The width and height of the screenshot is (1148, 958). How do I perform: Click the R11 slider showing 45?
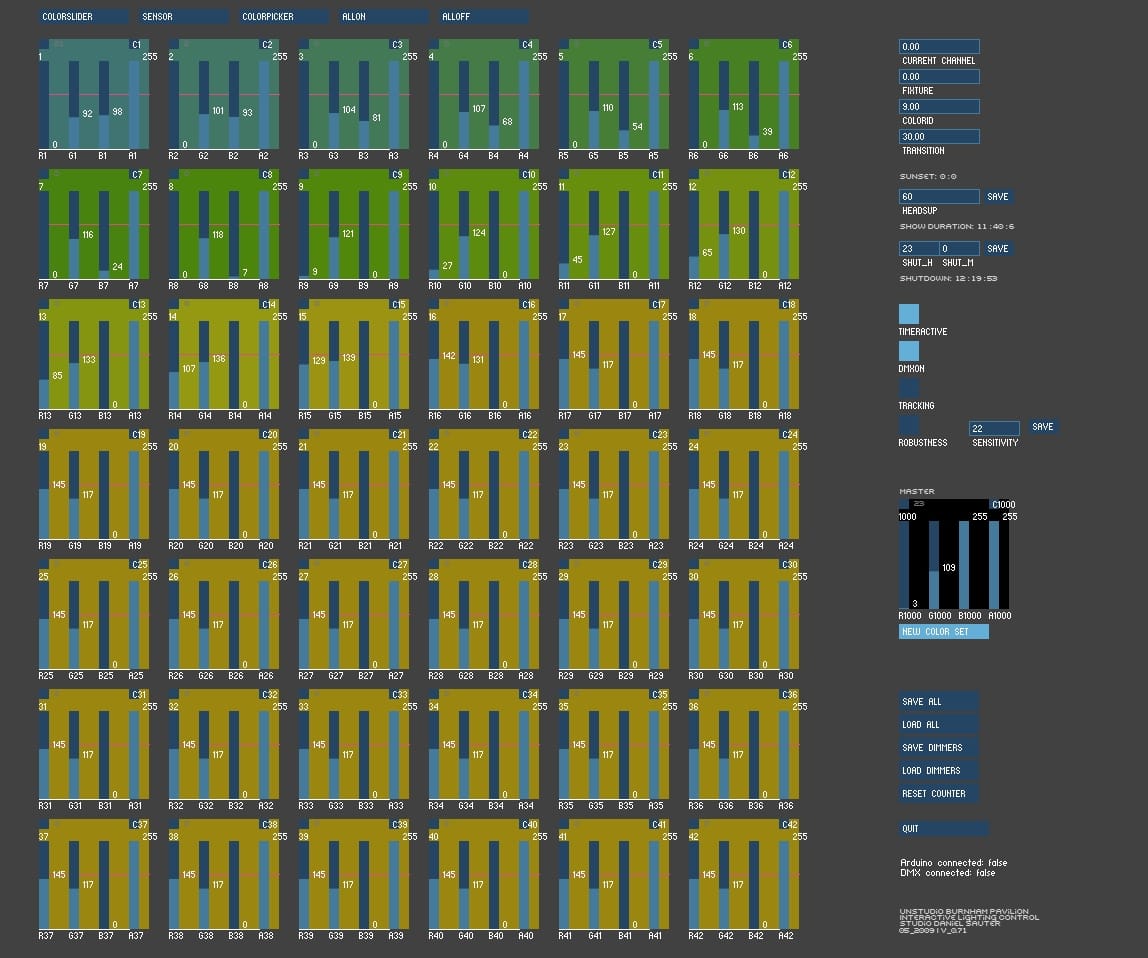coord(563,234)
